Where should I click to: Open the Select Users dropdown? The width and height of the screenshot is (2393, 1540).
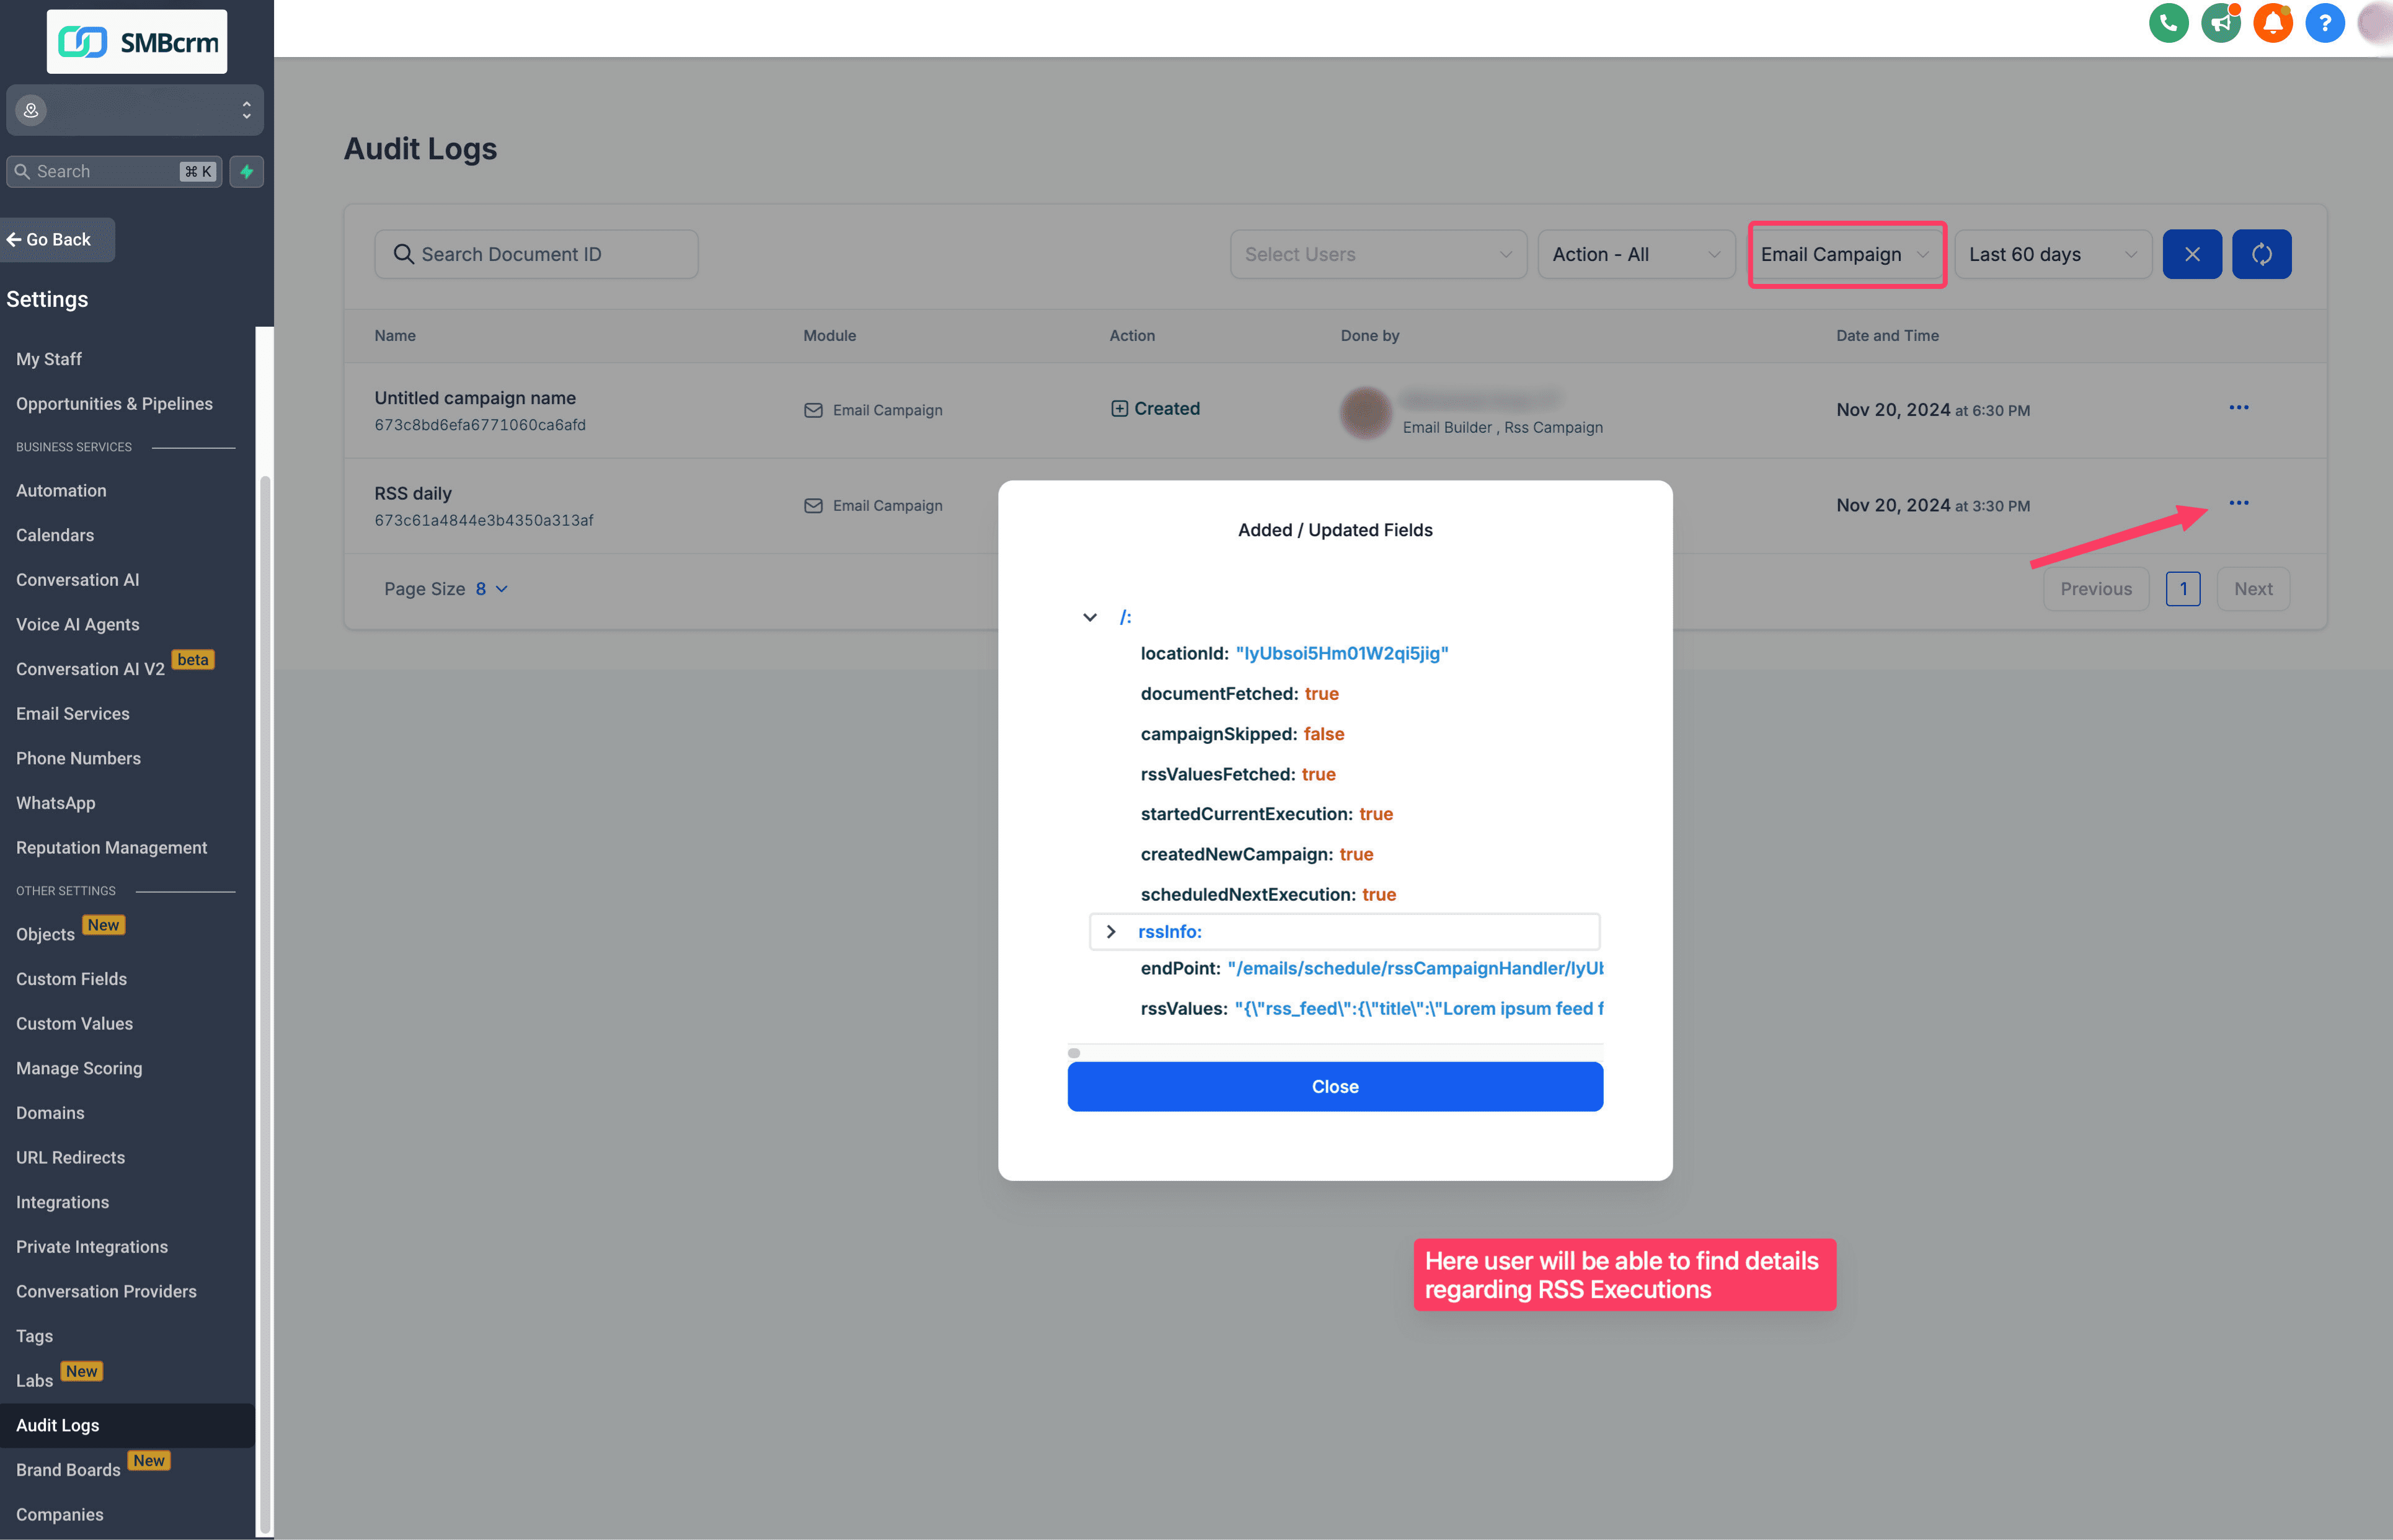(1378, 254)
